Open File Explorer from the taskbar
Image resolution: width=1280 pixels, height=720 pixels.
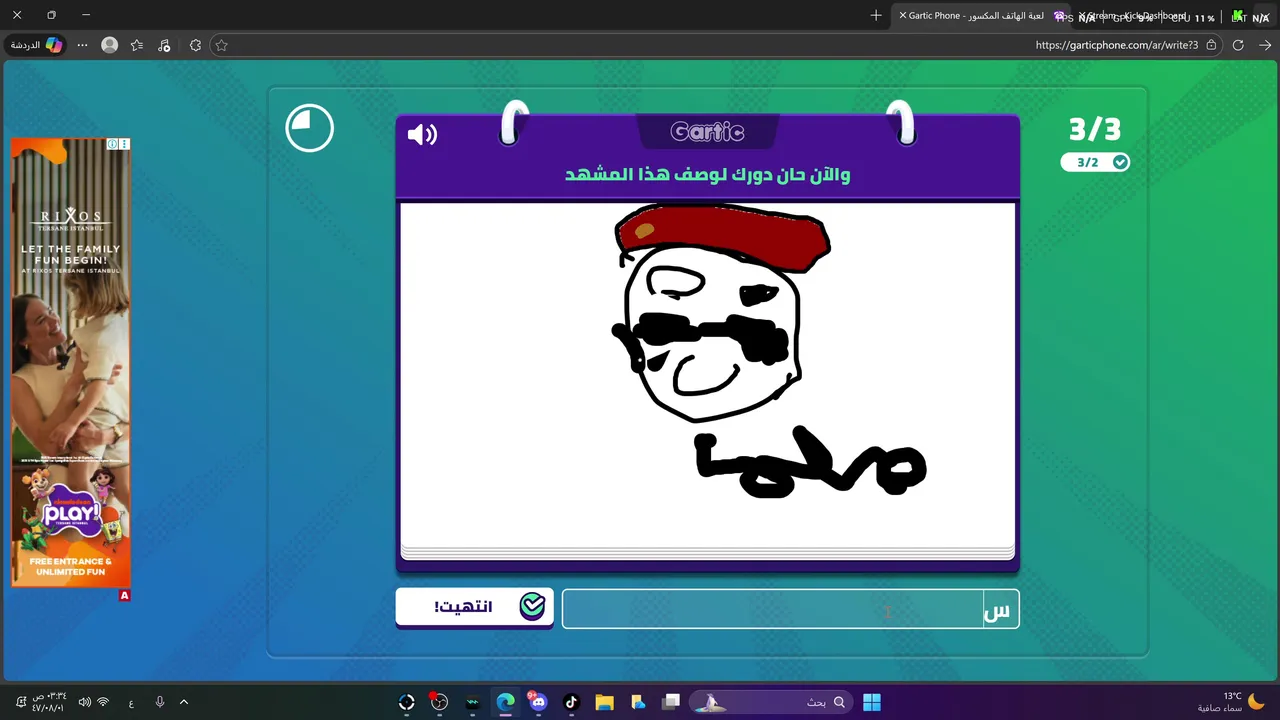point(604,702)
